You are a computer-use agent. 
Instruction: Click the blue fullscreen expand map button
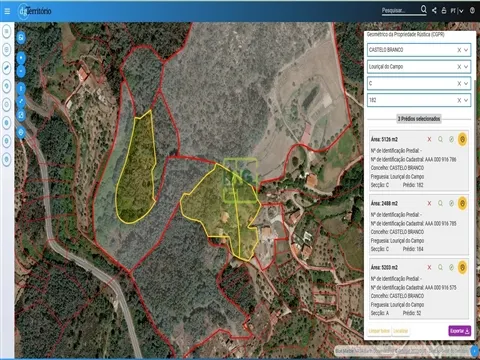(x=21, y=101)
